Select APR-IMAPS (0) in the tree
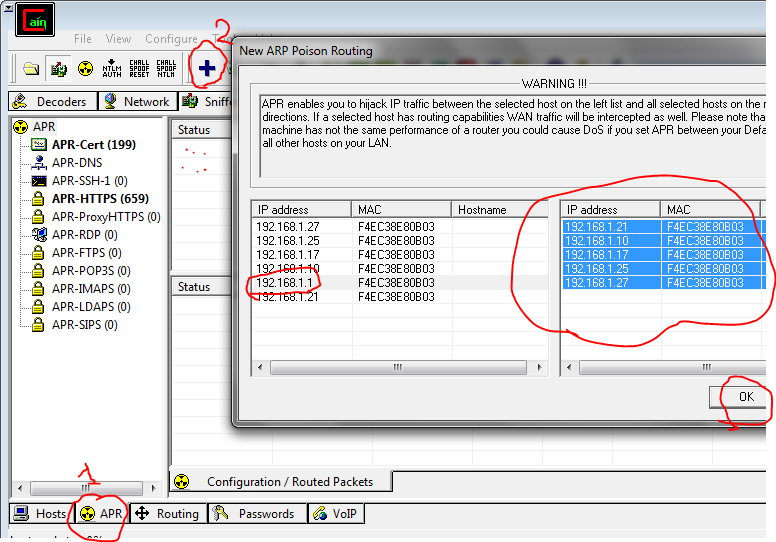The image size is (776, 542). [91, 289]
